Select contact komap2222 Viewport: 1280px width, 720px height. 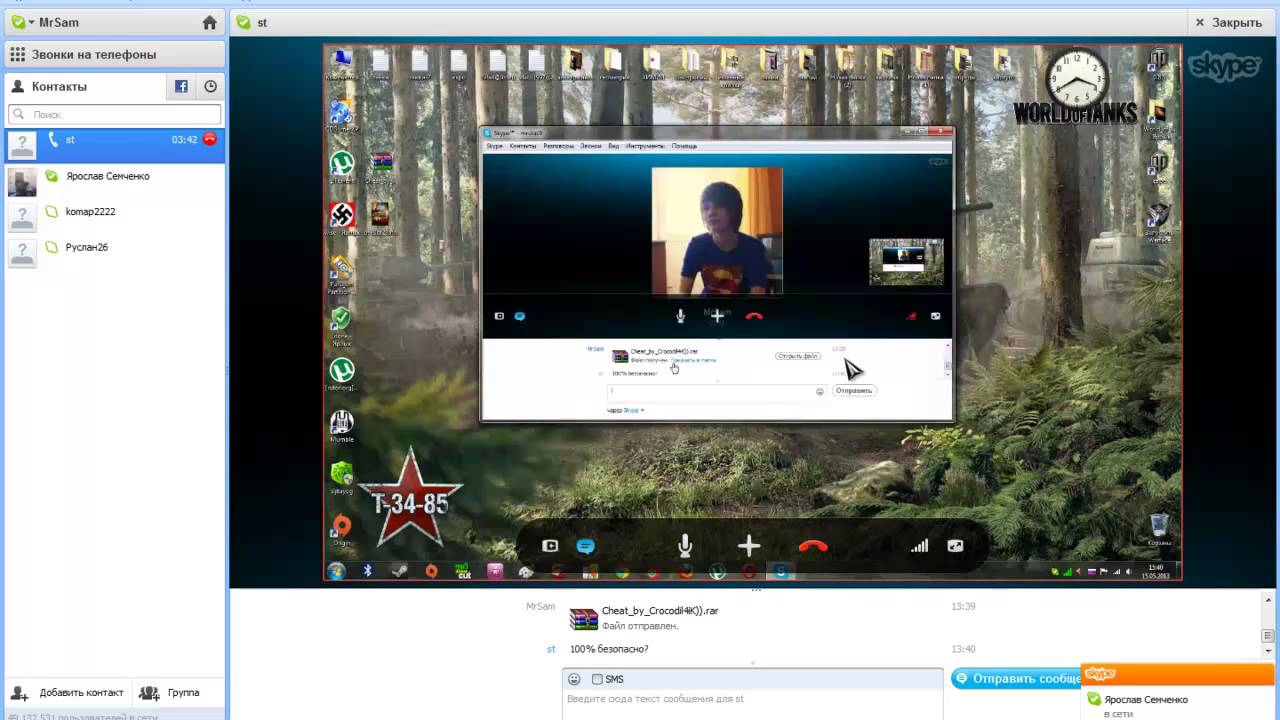114,215
